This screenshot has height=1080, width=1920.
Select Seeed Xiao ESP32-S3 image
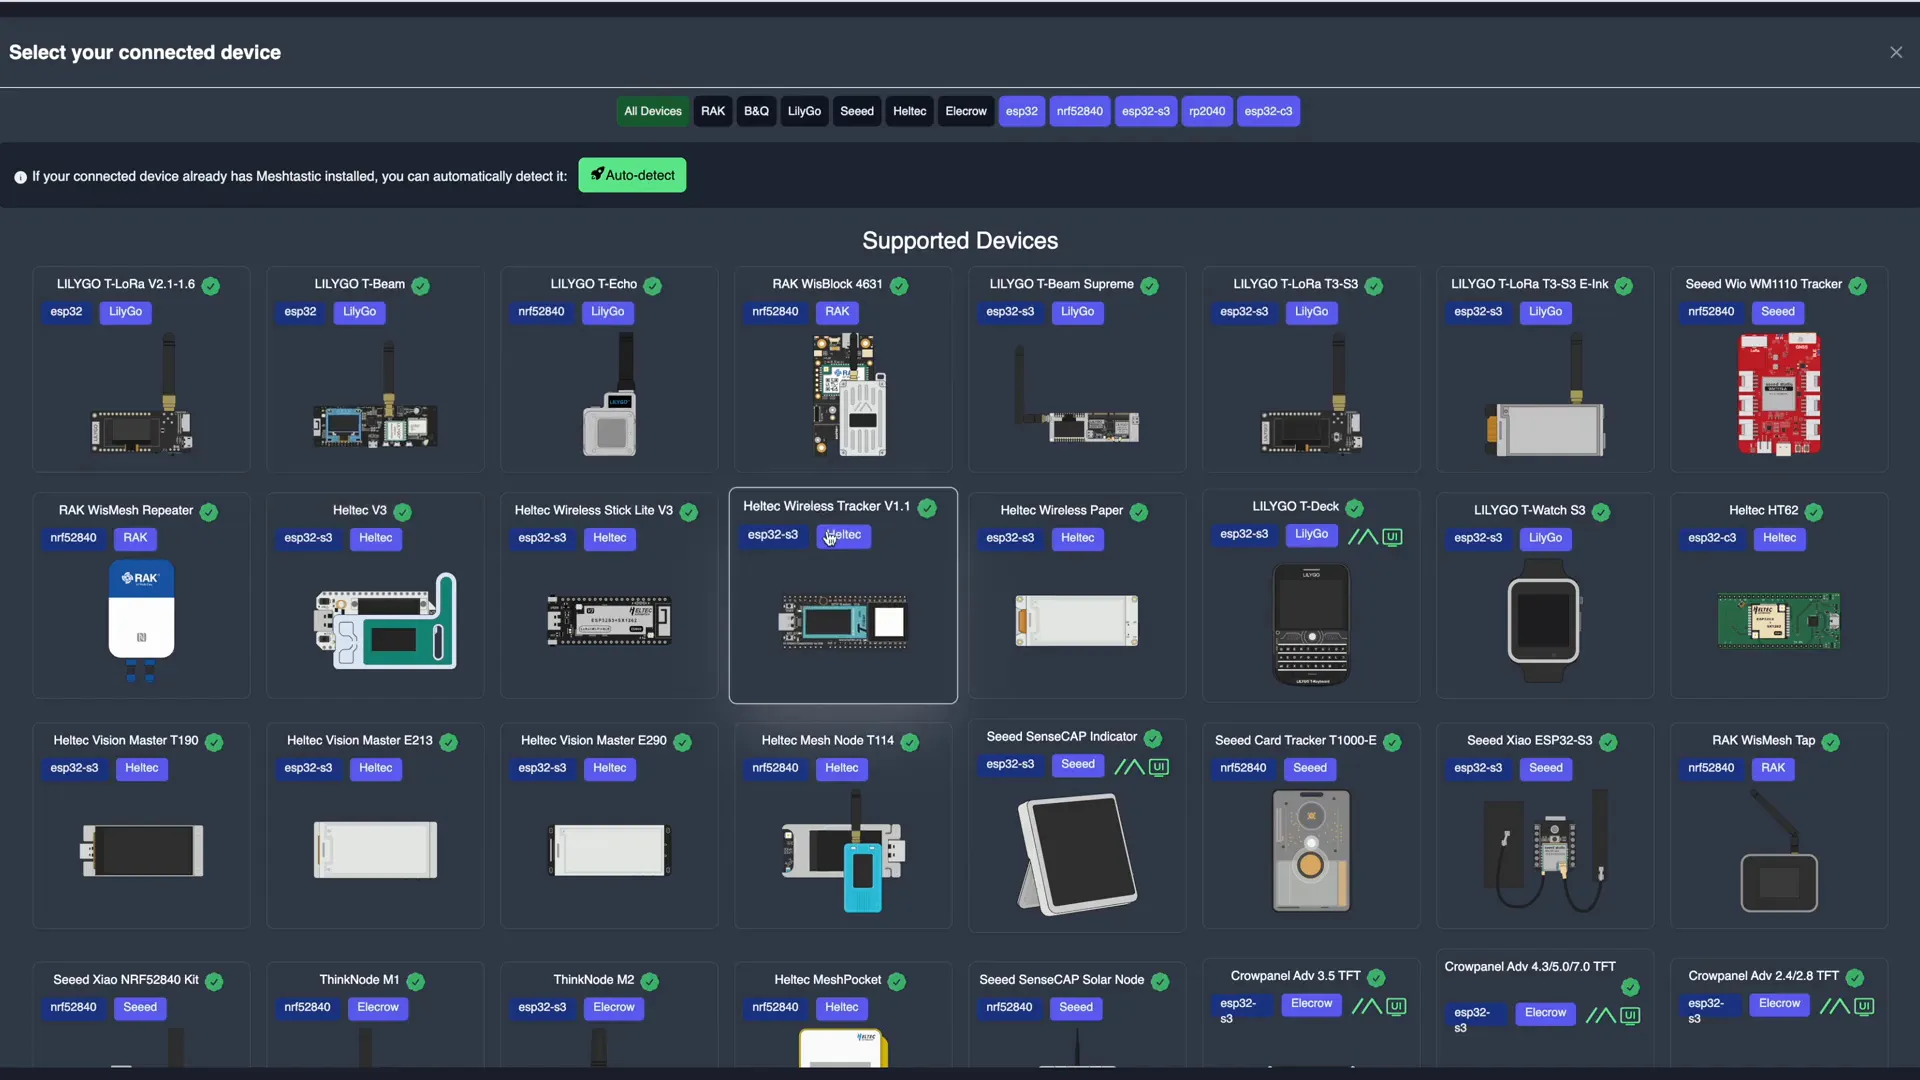pyautogui.click(x=1545, y=851)
